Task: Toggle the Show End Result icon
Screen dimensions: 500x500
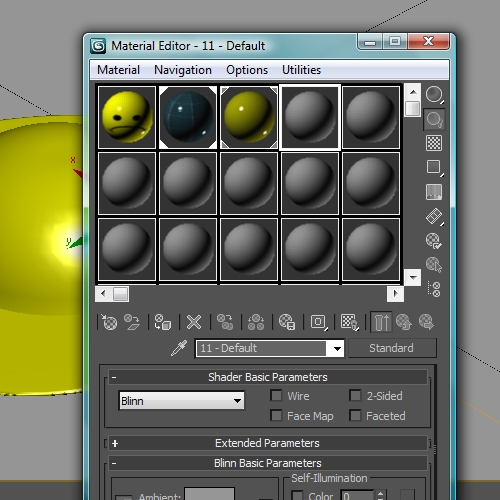Action: coord(381,322)
